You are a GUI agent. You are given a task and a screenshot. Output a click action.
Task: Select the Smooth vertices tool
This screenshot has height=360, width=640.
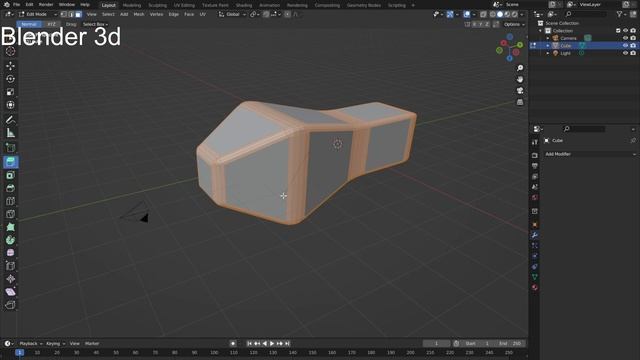[x=11, y=253]
